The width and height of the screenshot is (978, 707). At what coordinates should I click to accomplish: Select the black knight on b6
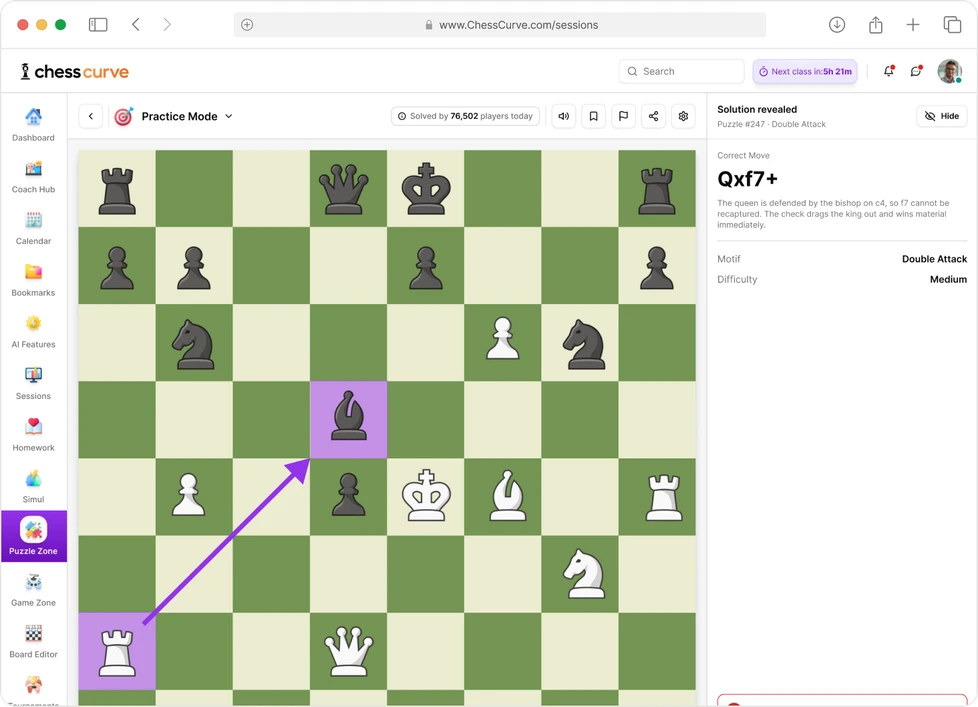194,342
